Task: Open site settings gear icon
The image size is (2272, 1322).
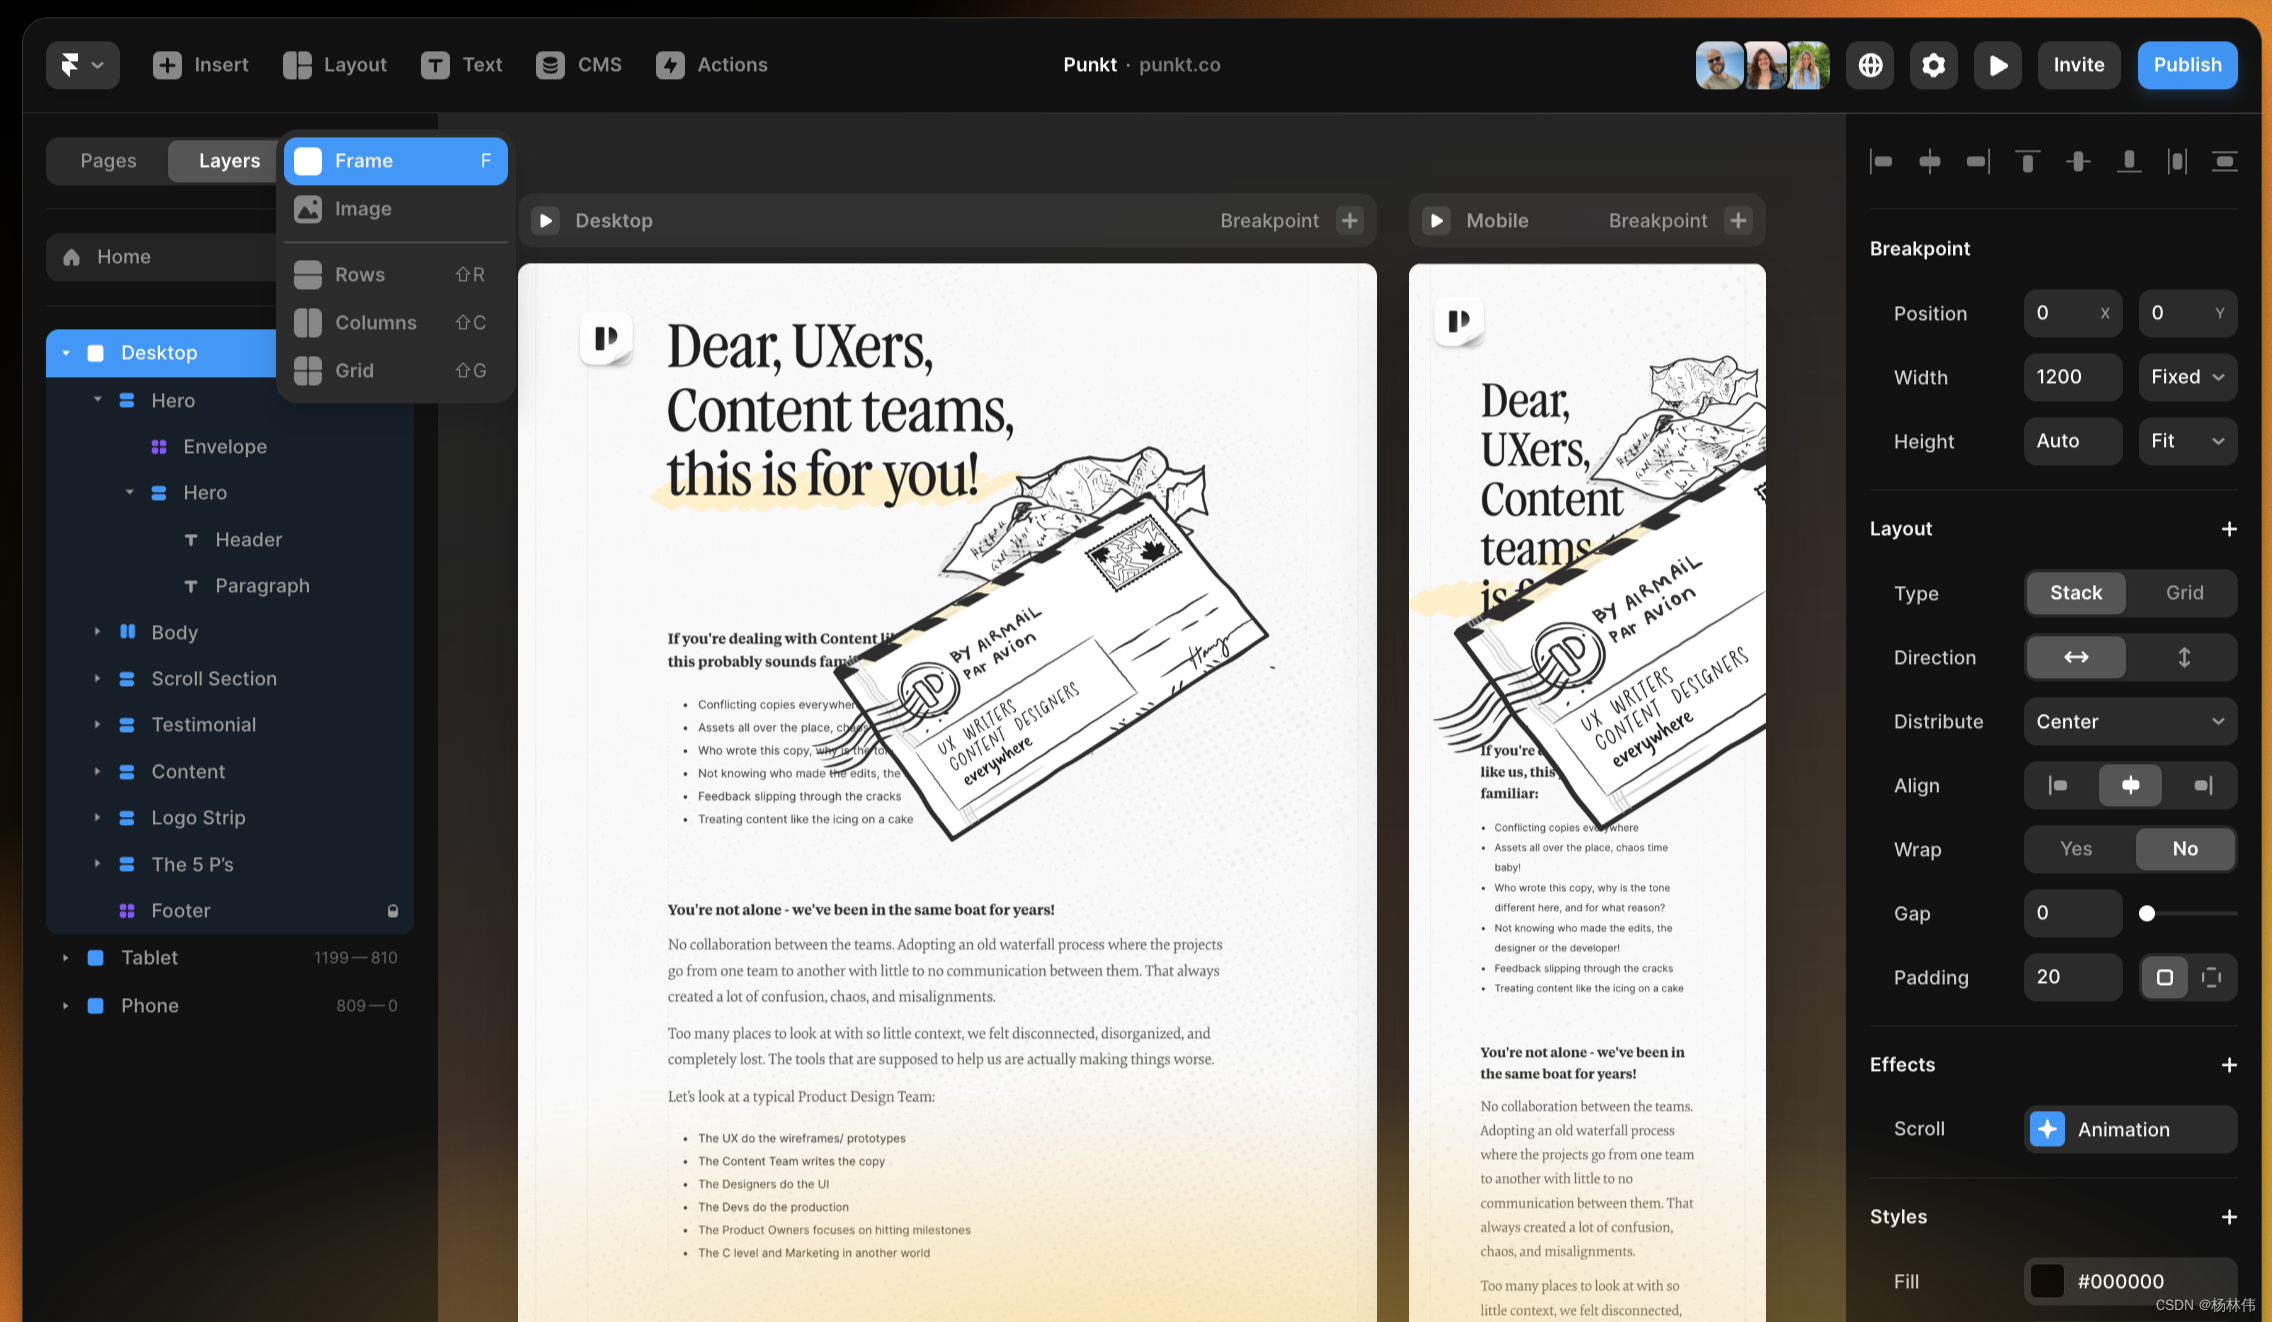Action: pos(1933,65)
